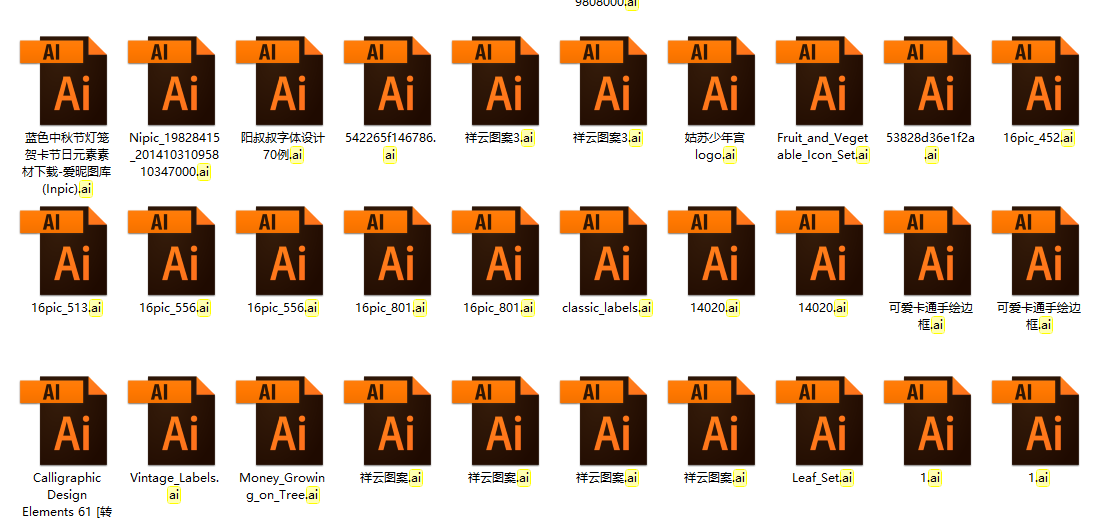Select the Nipic_19828415 AI file icon
Image resolution: width=1095 pixels, height=518 pixels.
(x=172, y=82)
